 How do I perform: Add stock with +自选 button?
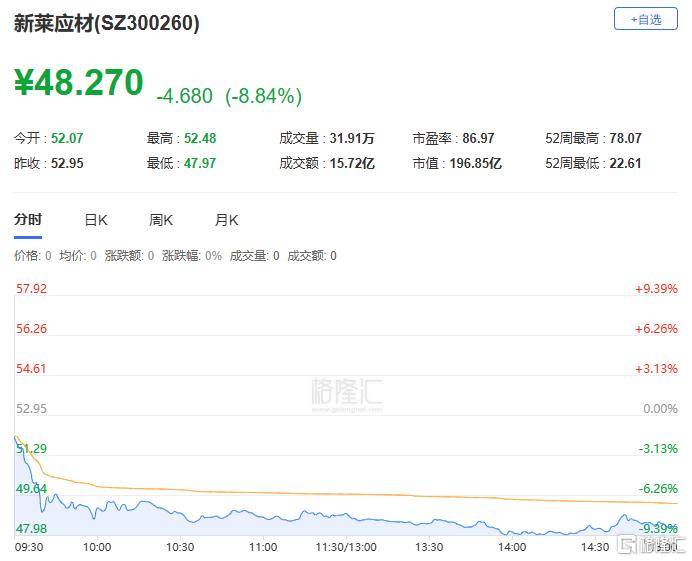pos(645,19)
